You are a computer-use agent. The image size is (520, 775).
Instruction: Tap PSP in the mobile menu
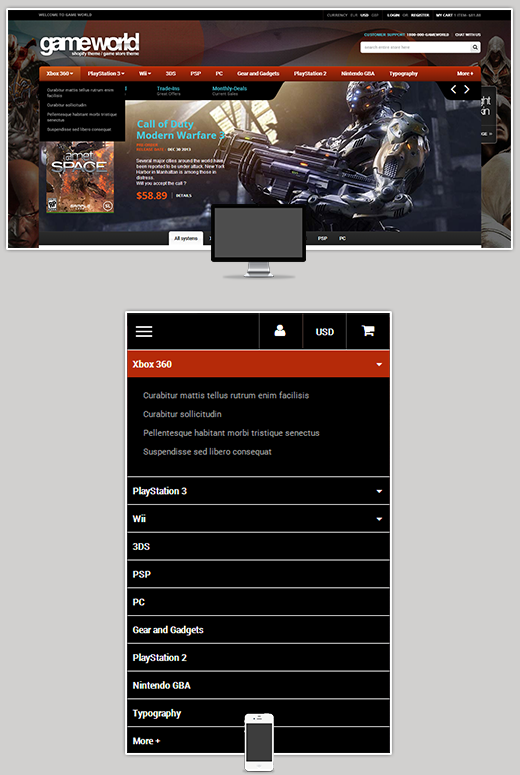[x=258, y=574]
